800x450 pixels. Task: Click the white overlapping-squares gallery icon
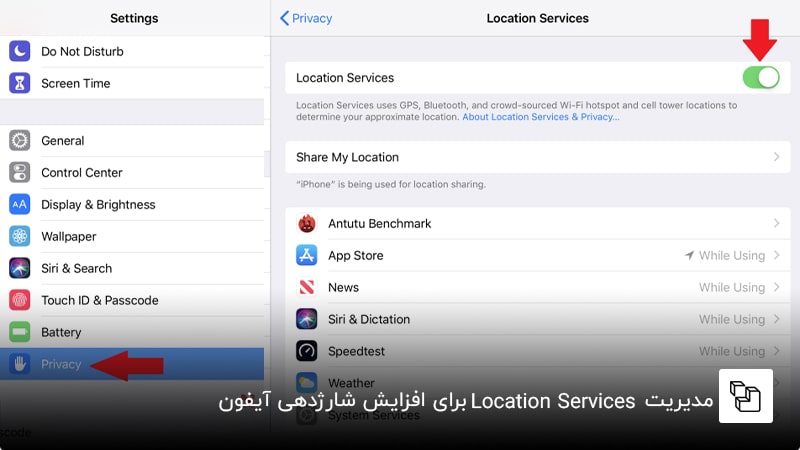[745, 396]
